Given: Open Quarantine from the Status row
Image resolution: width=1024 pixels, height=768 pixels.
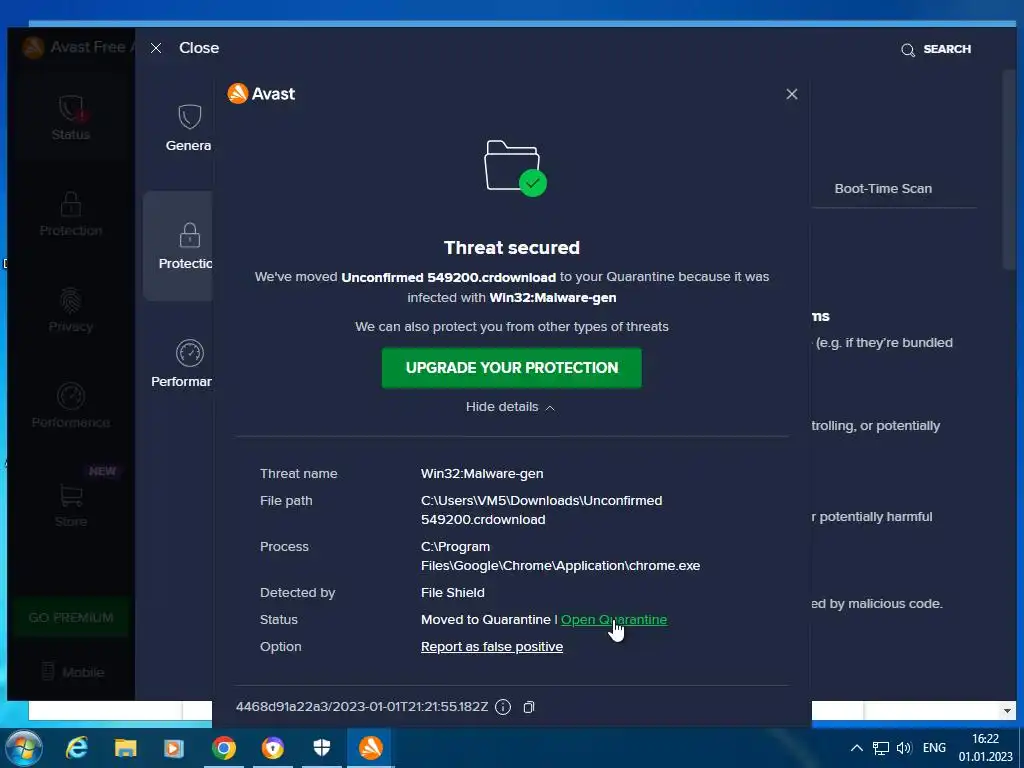Looking at the screenshot, I should 614,619.
